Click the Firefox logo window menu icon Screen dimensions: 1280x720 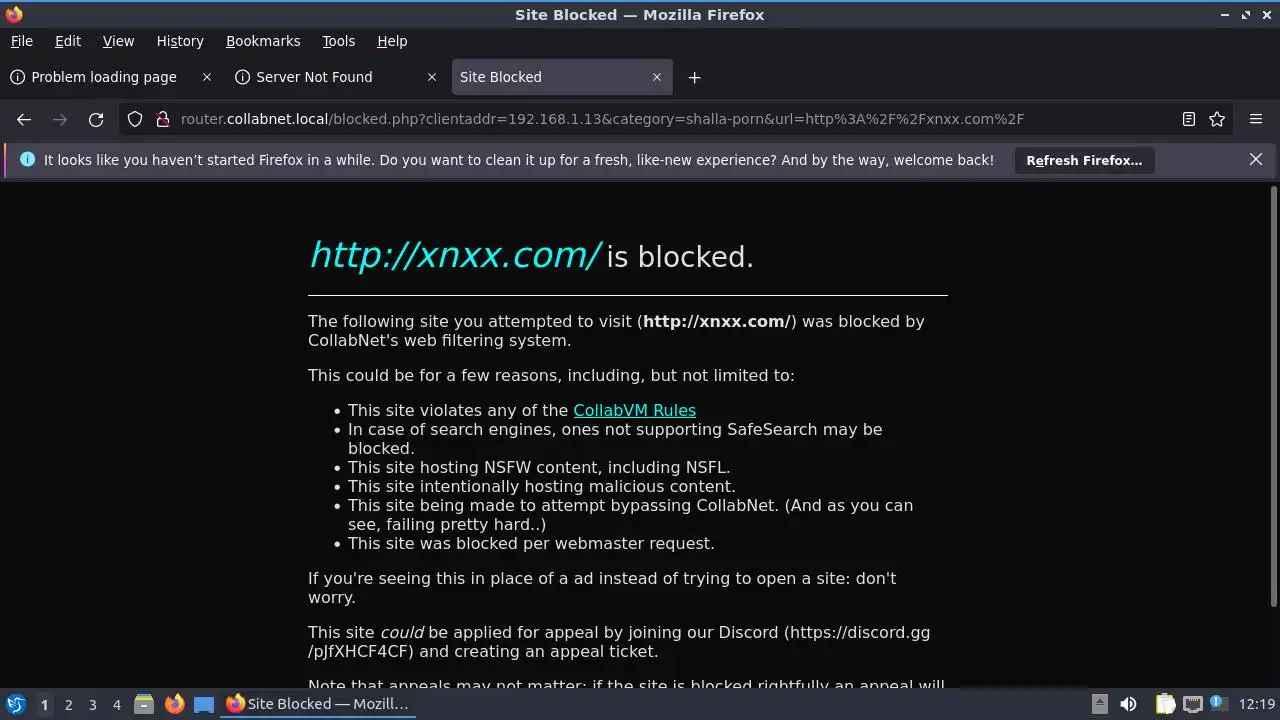[13, 14]
